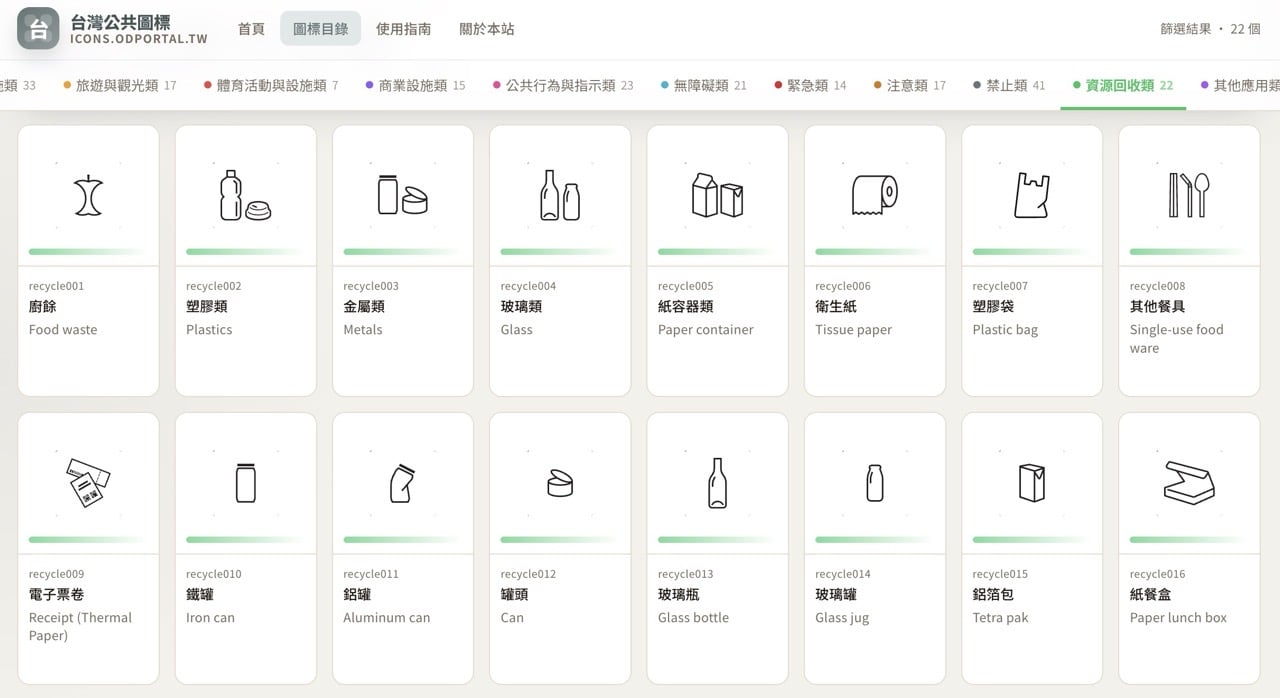Click the green progress bar under recycle001
Viewport: 1280px width, 698px height.
87,252
